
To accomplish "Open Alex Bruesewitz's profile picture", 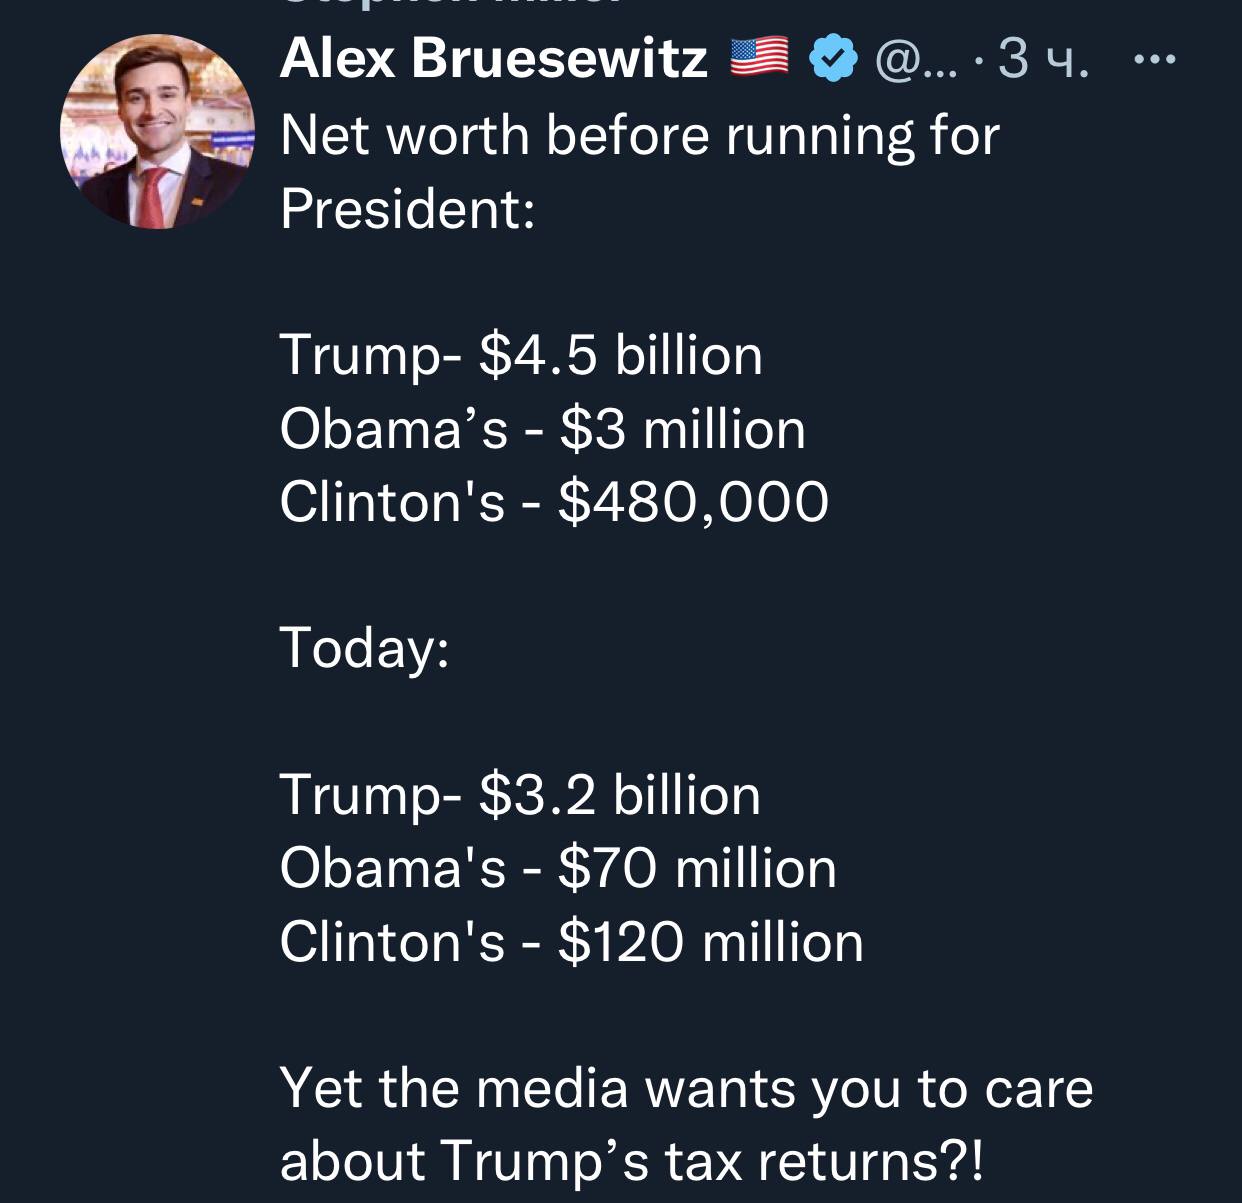I will [157, 133].
